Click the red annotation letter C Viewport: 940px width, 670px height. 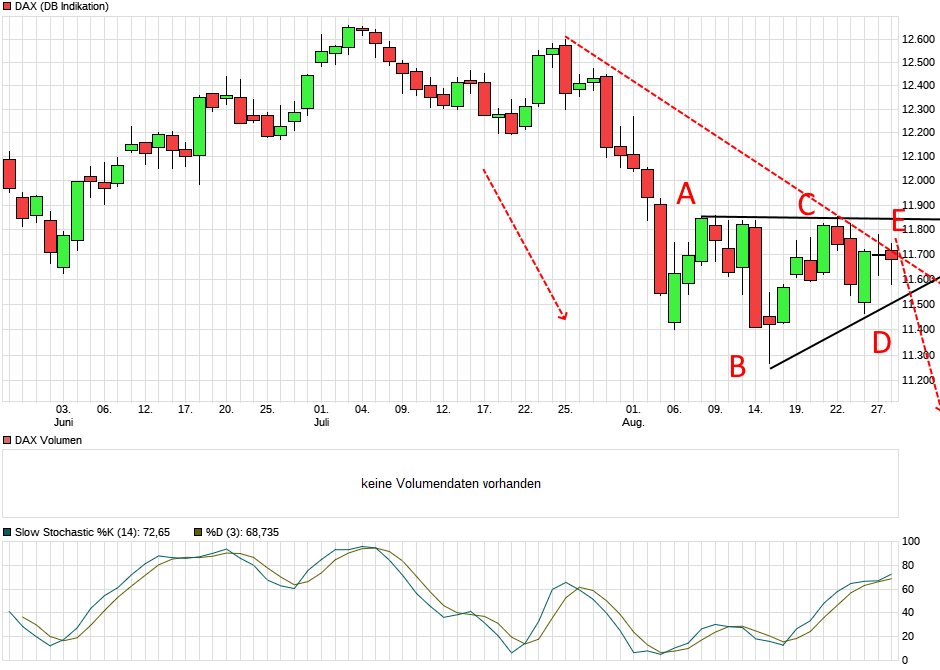[806, 203]
